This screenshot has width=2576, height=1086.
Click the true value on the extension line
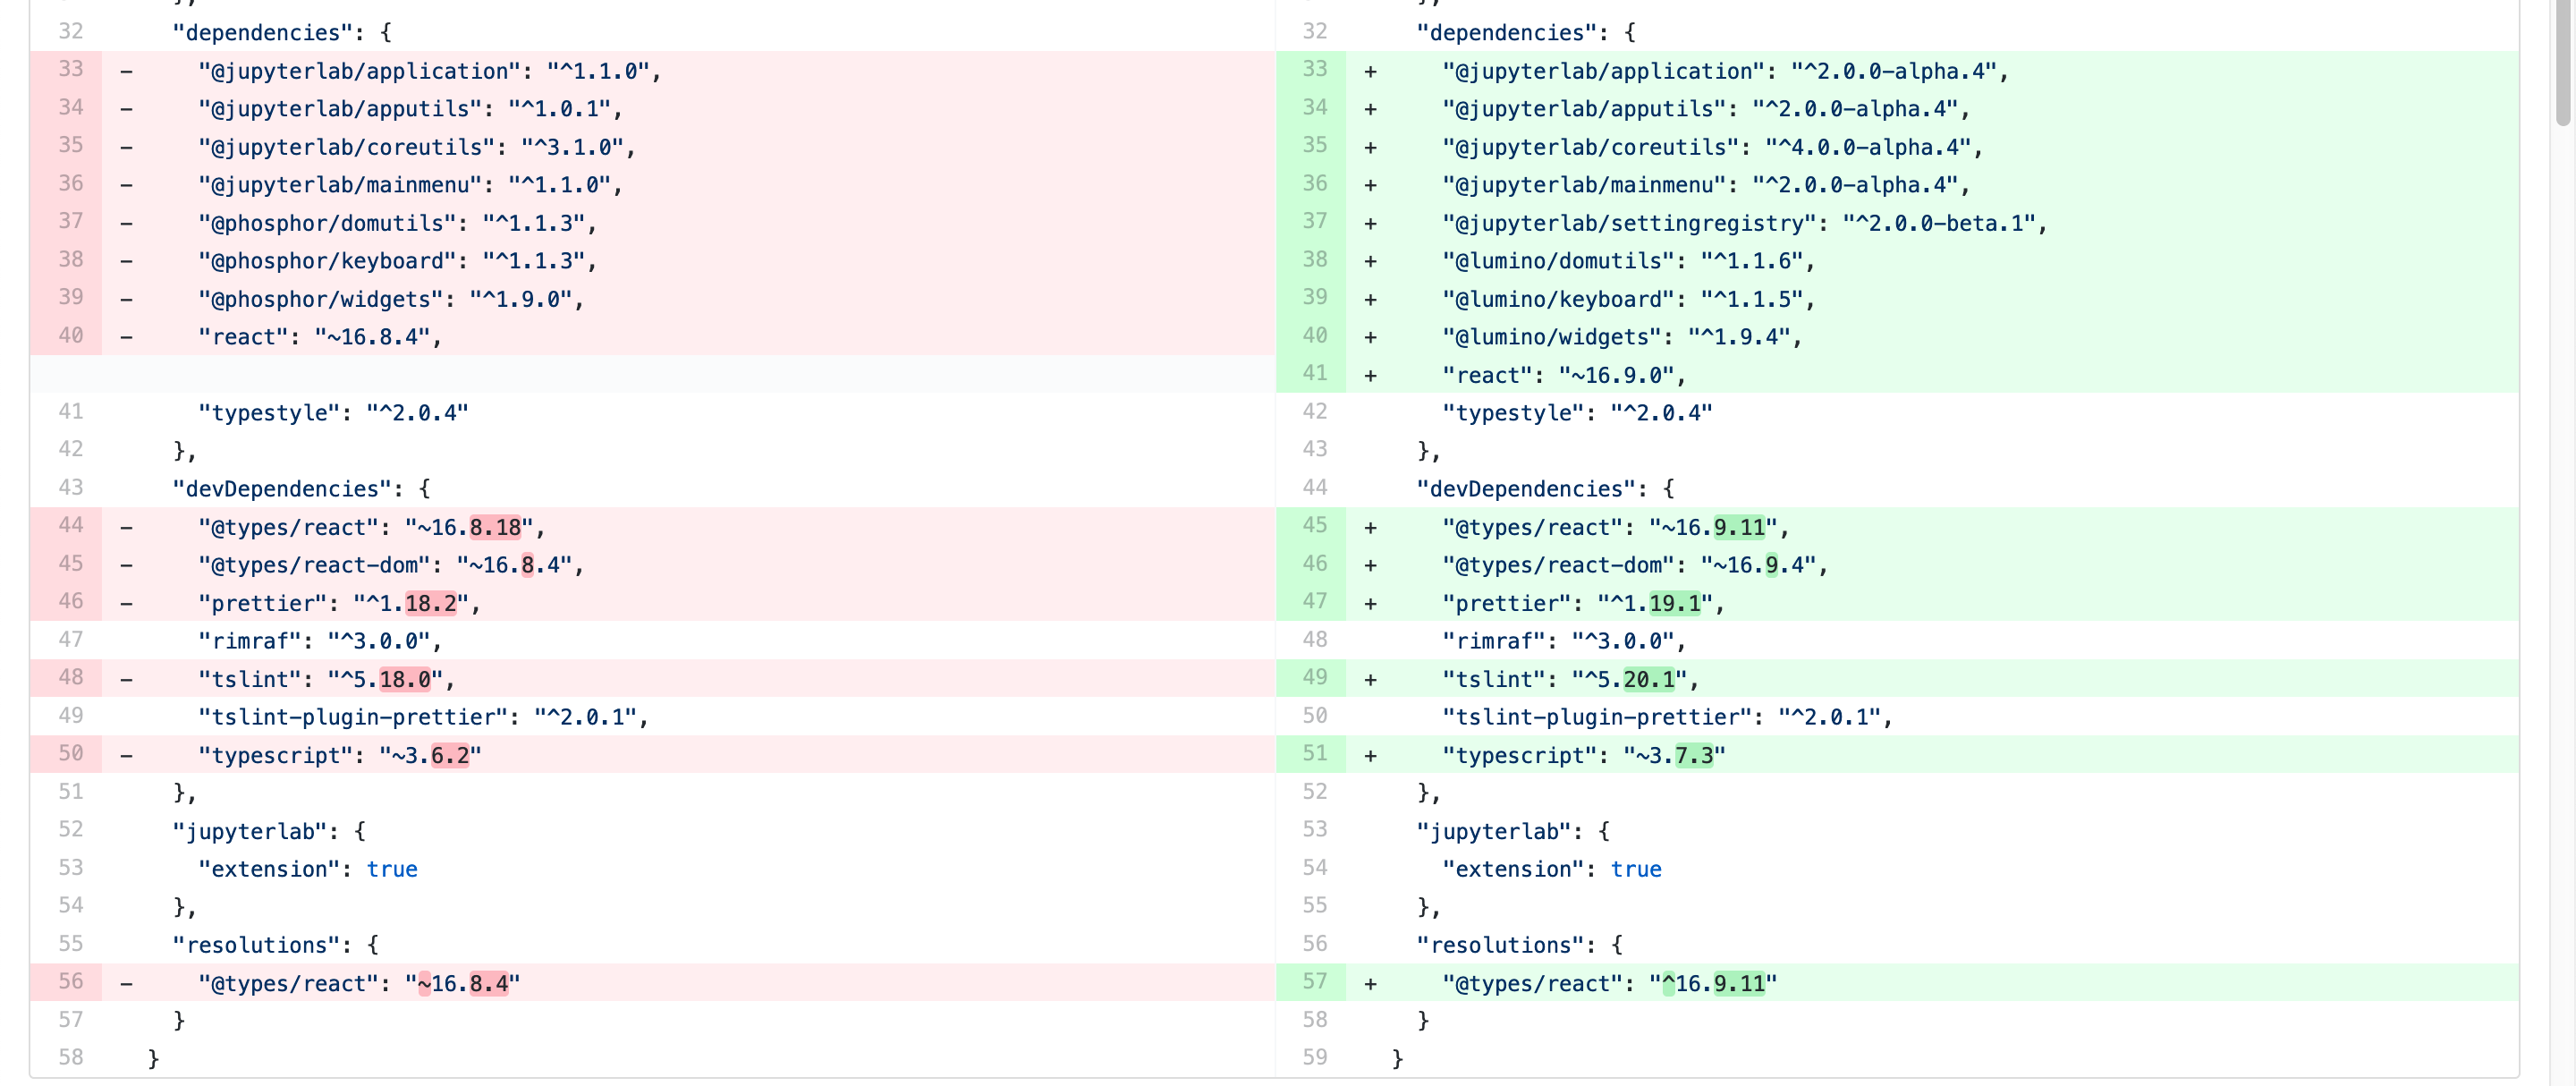point(392,868)
